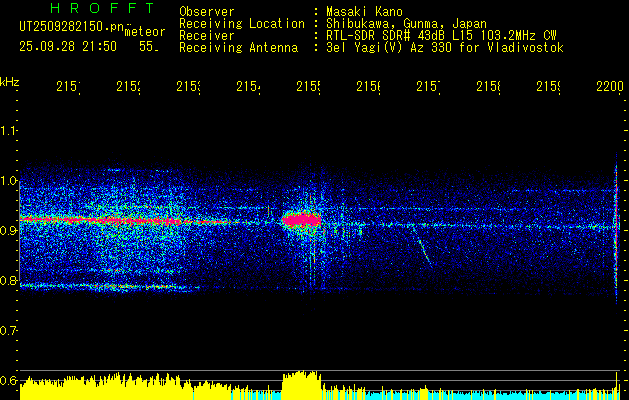This screenshot has width=629, height=400.
Task: Click the 0.9 kHz frequency label
Action: point(8,231)
